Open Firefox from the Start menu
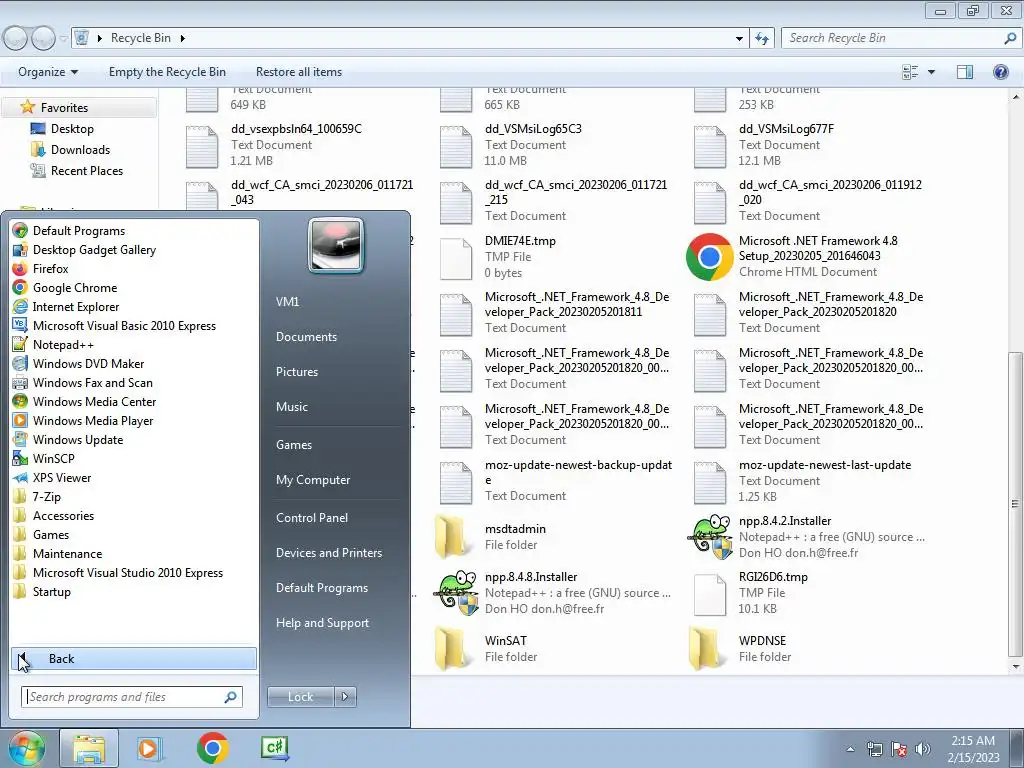 (x=40, y=268)
